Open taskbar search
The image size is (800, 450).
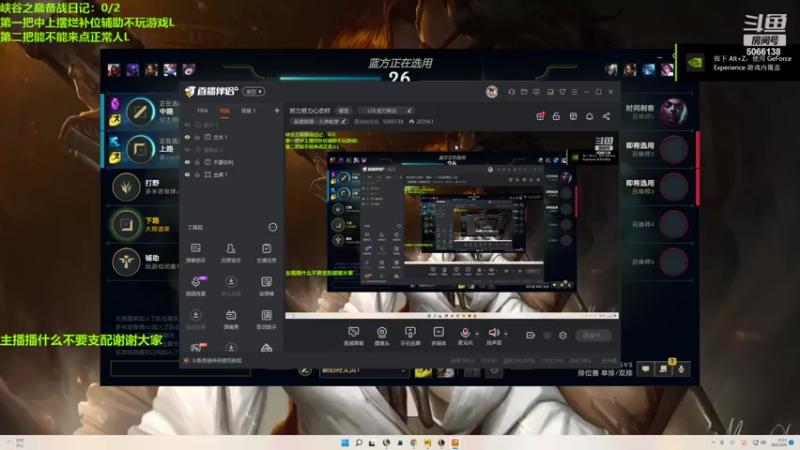pos(359,442)
